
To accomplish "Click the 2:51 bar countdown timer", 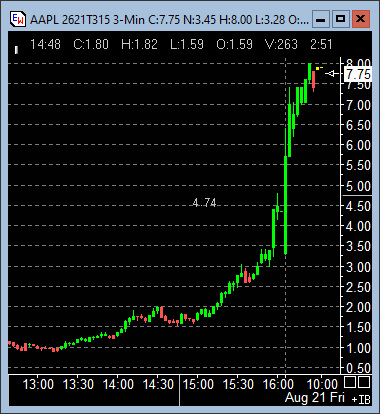I will point(321,44).
